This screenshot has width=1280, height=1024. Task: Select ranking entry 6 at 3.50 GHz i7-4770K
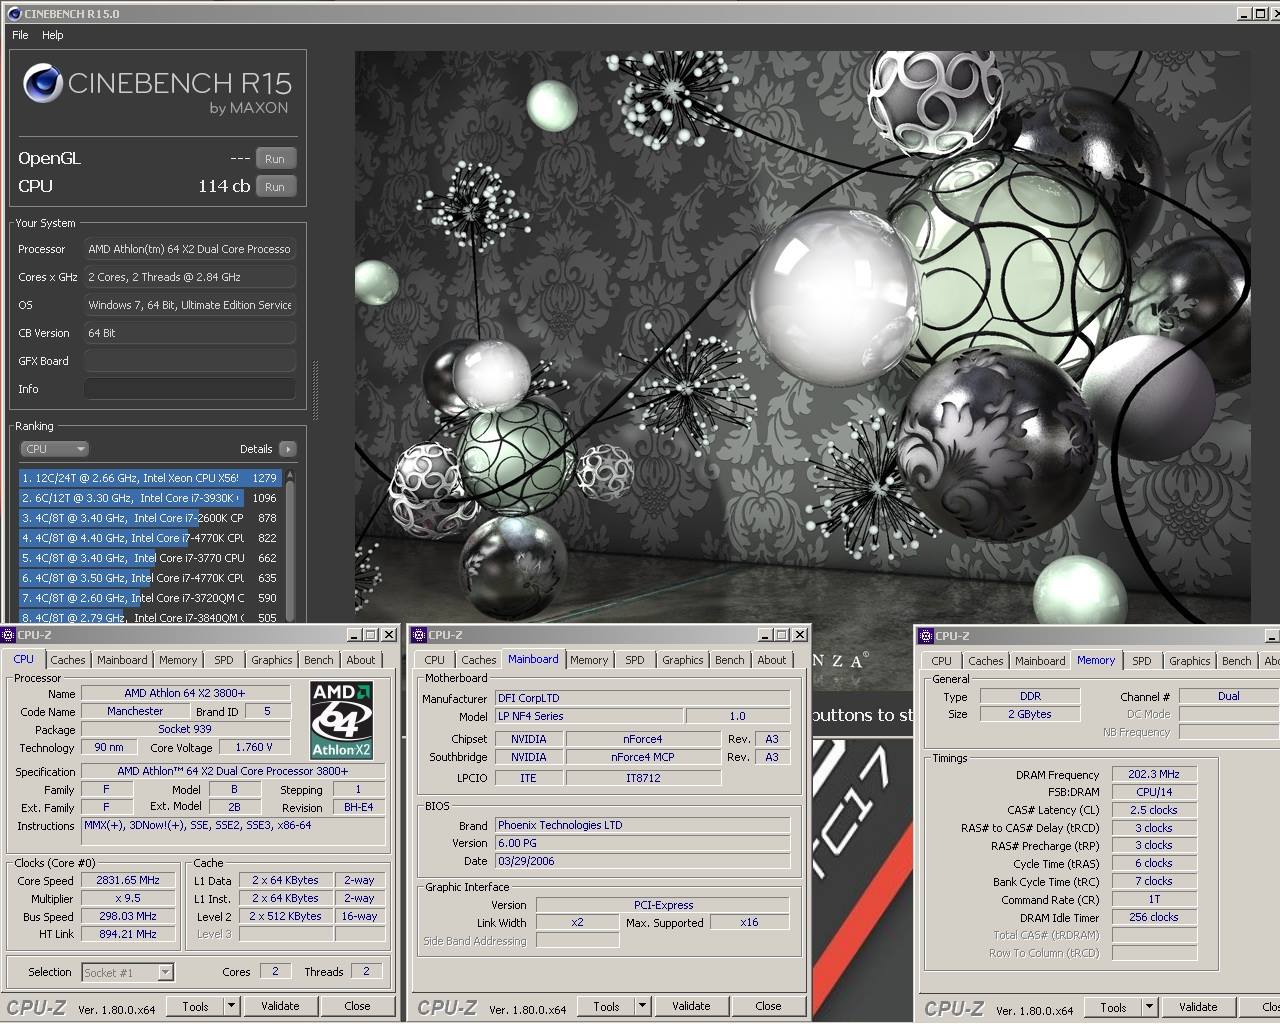150,578
